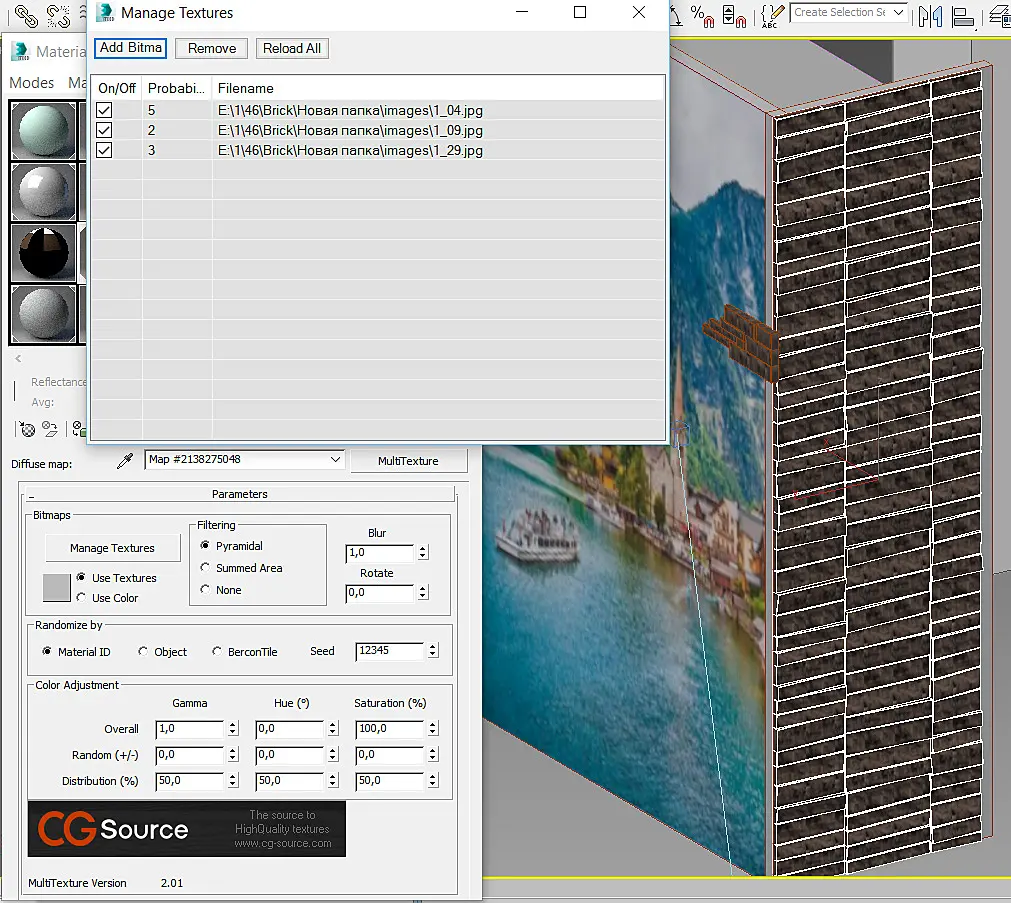Viewport: 1011px width, 903px height.
Task: Click the Unlink Selection broken-chain icon
Action: click(x=59, y=15)
